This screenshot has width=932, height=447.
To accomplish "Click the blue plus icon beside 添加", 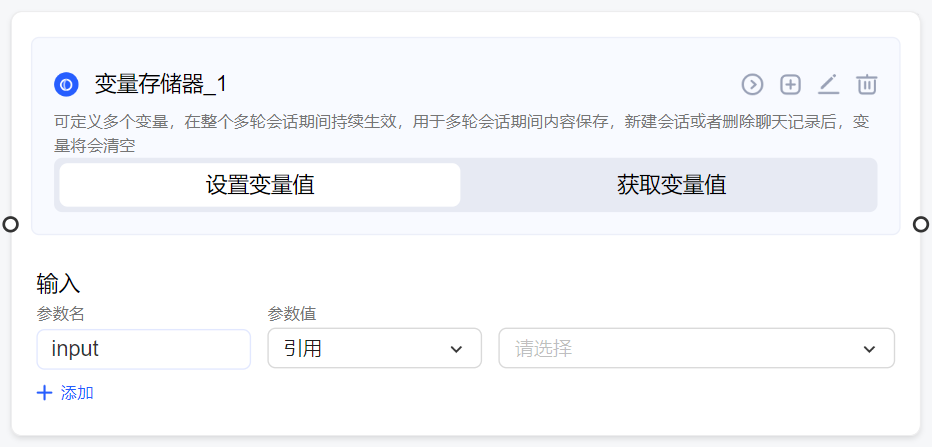I will pyautogui.click(x=45, y=393).
